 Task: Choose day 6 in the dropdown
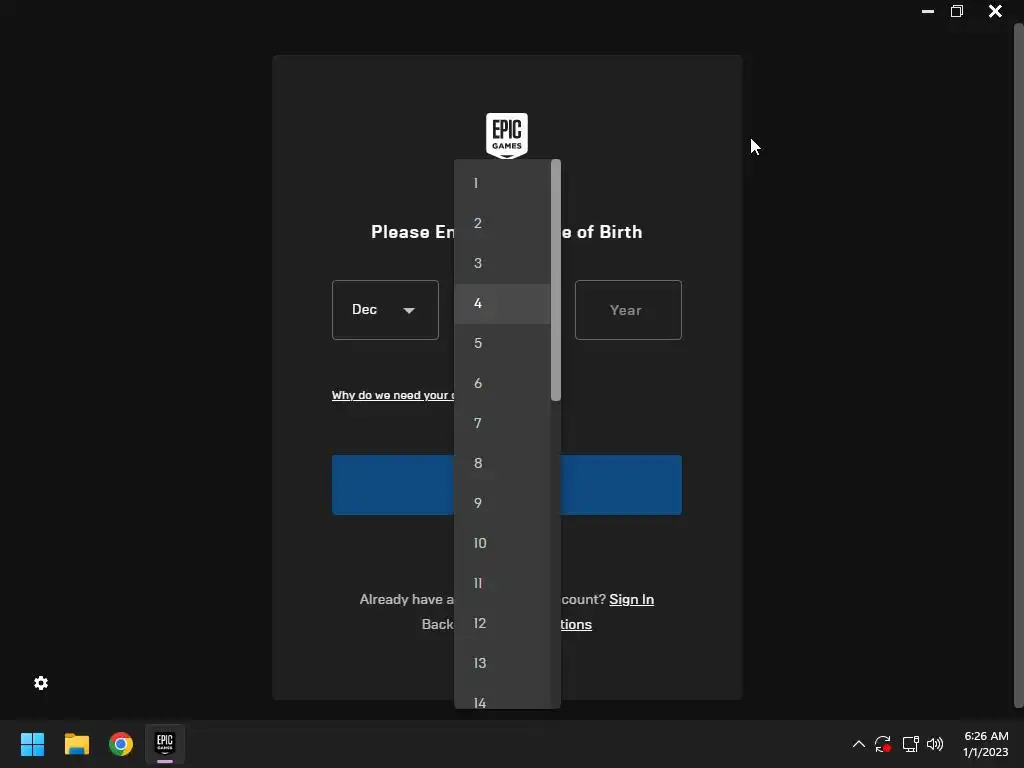coord(502,383)
